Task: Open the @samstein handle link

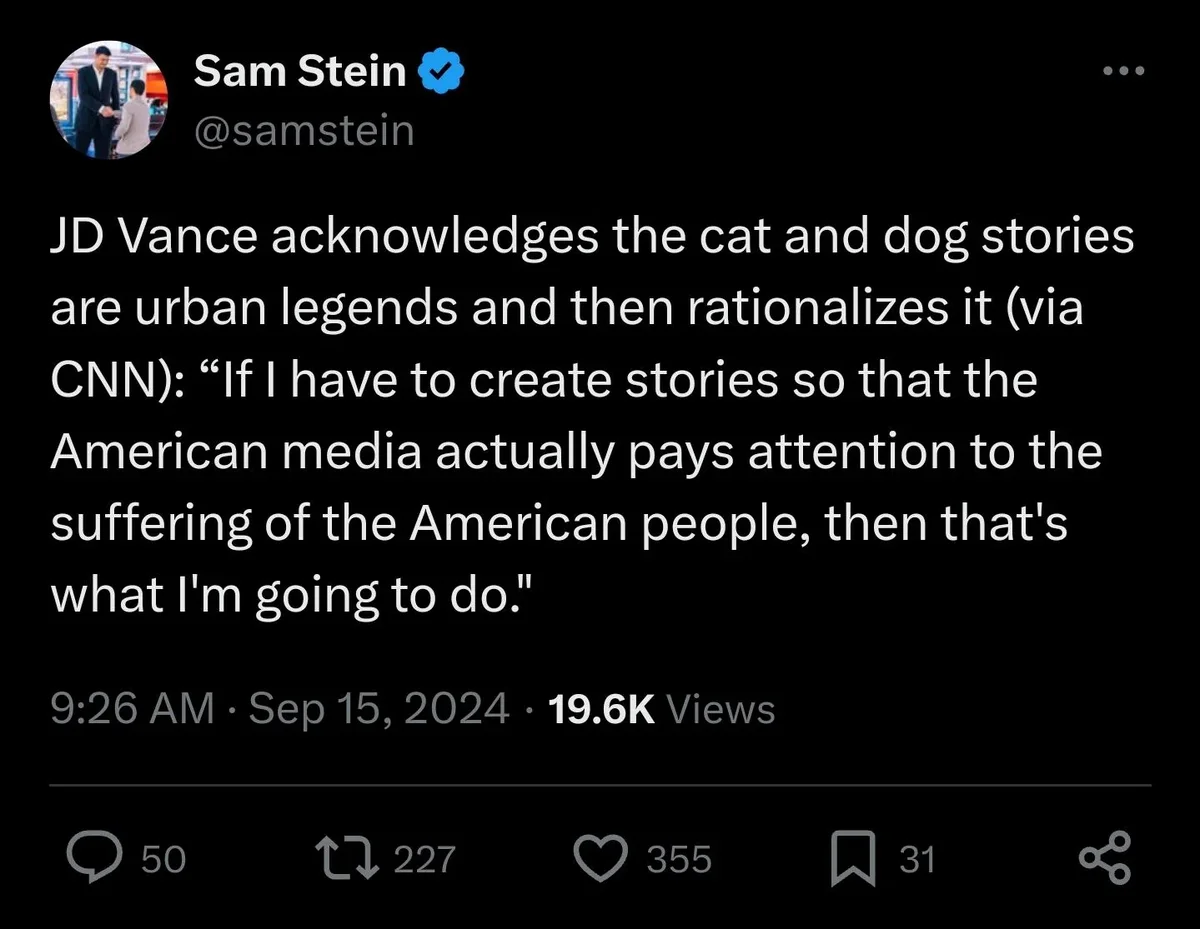Action: (303, 130)
